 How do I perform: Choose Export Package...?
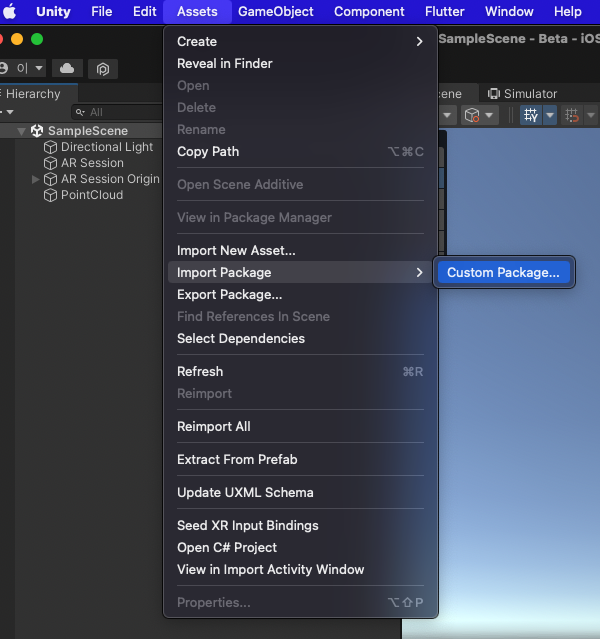coord(300,294)
